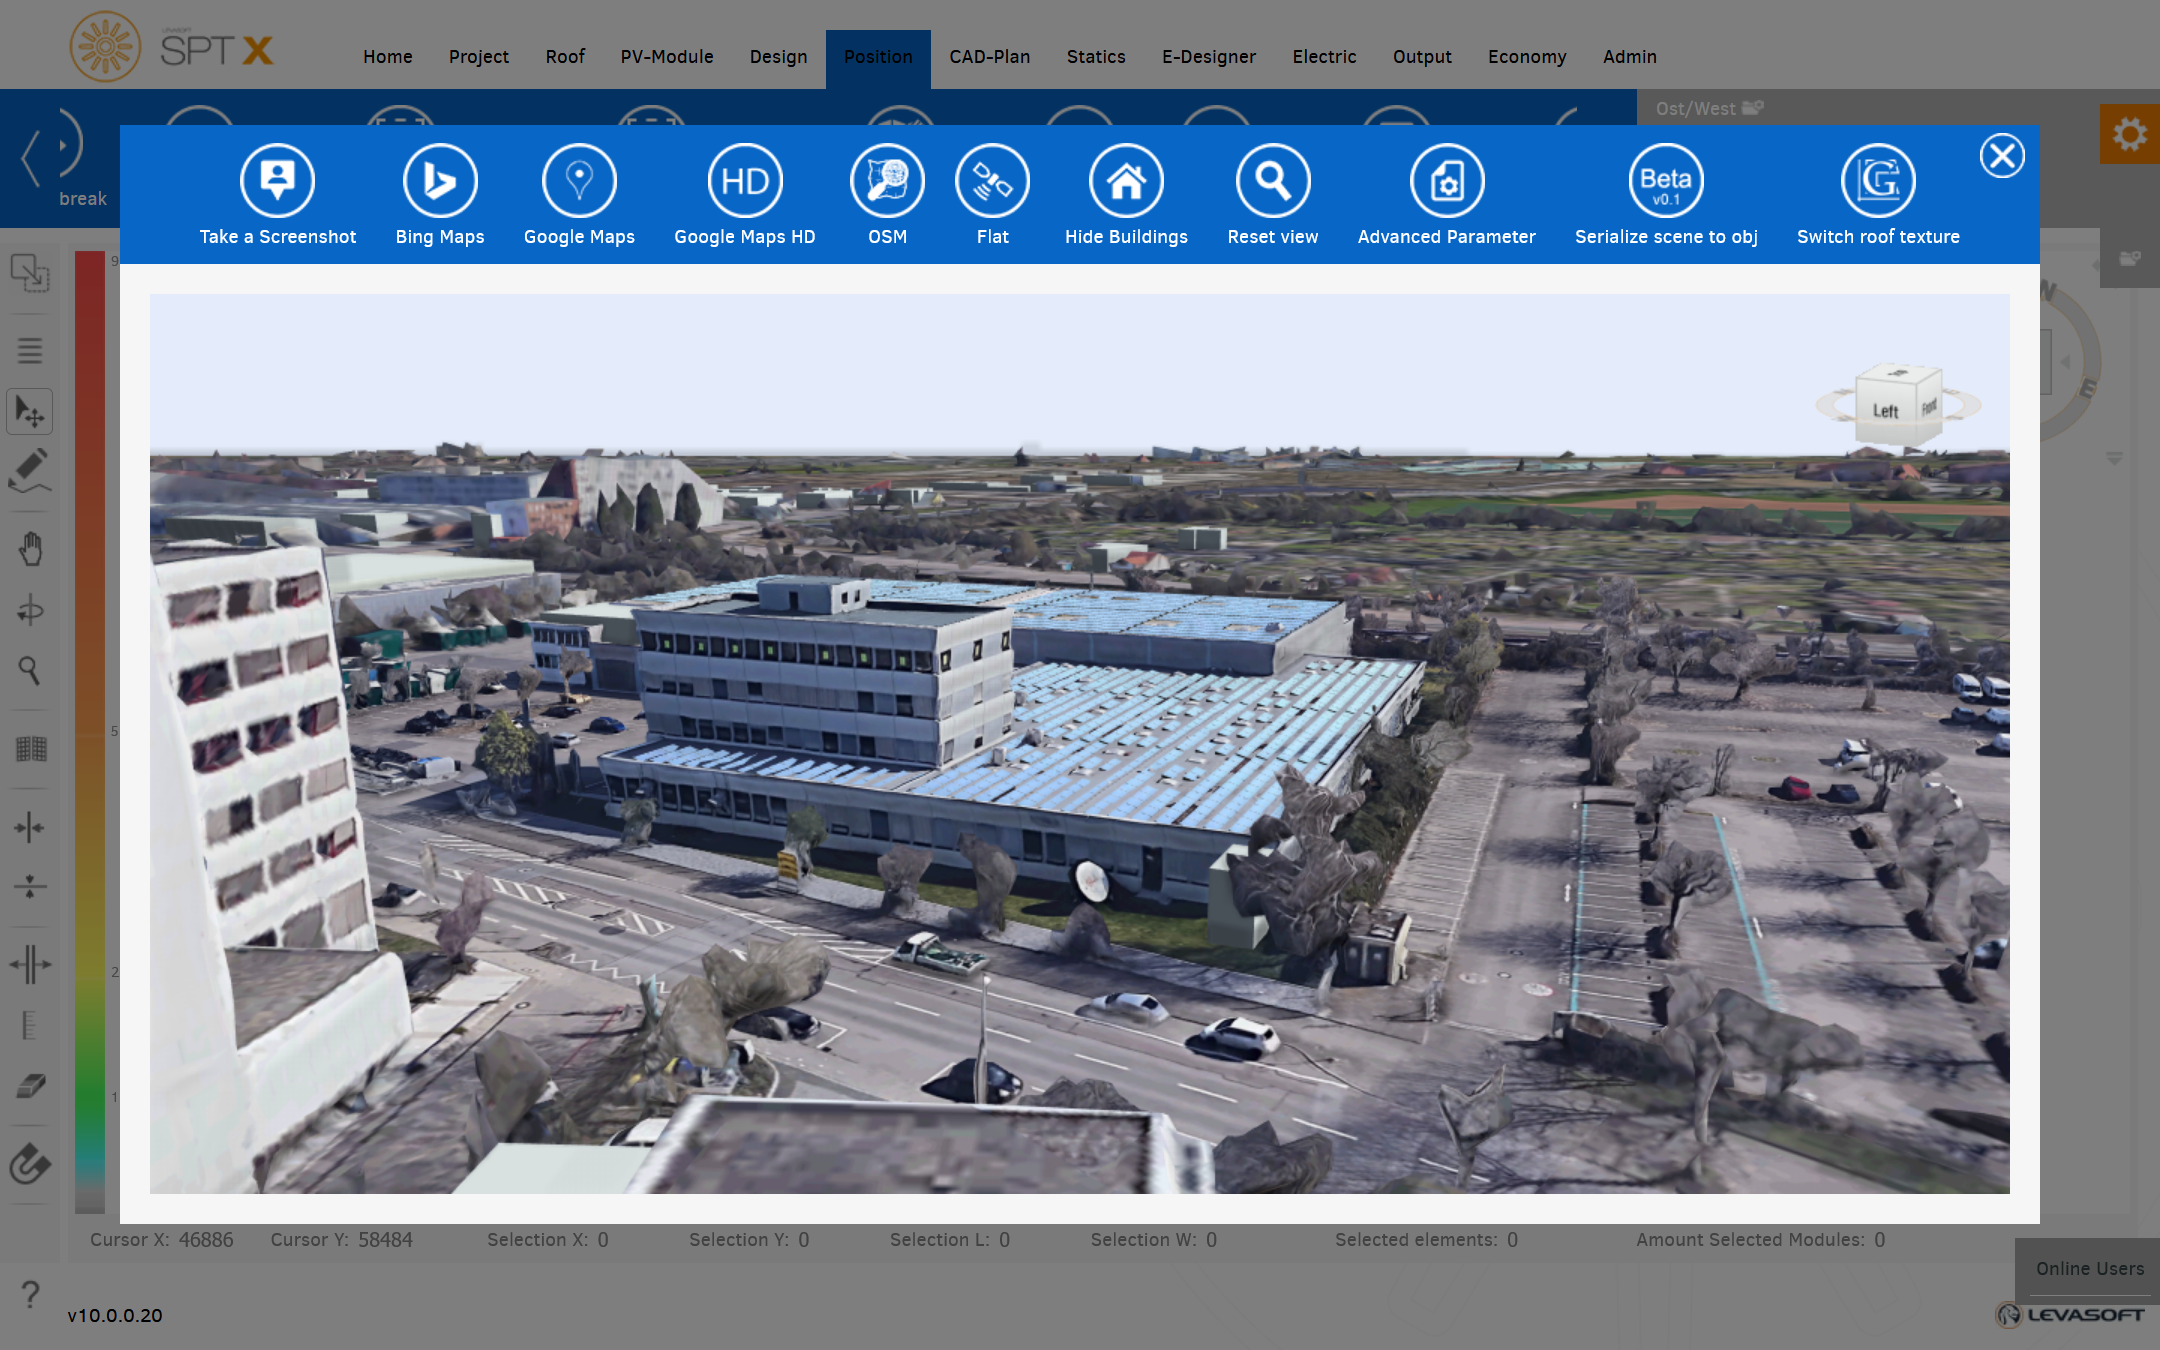The width and height of the screenshot is (2160, 1350).
Task: Toggle Hide Buildings in the 3D view
Action: point(1126,181)
